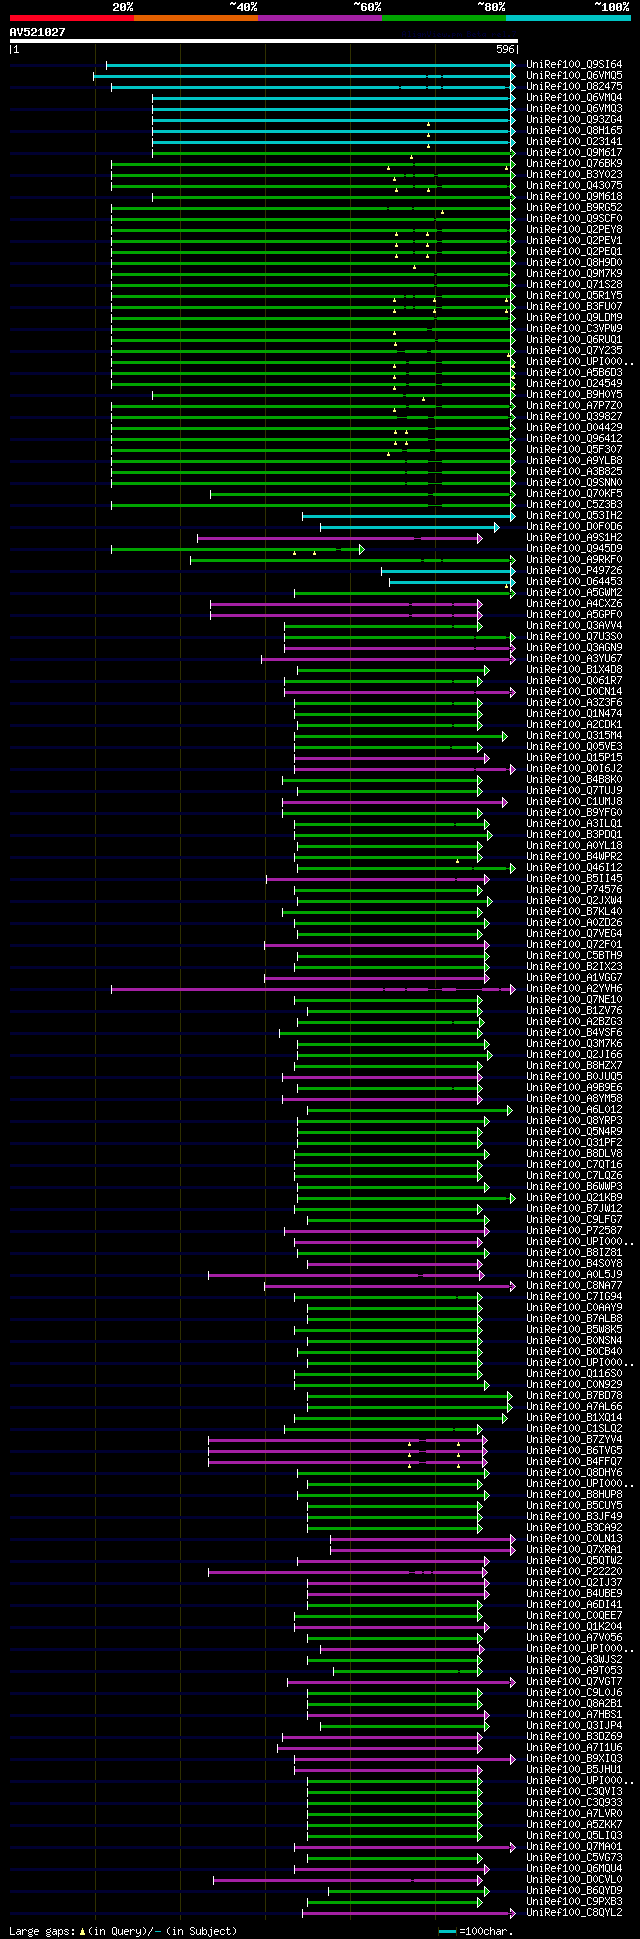Click the cyan ~100% legend segment

click(568, 18)
